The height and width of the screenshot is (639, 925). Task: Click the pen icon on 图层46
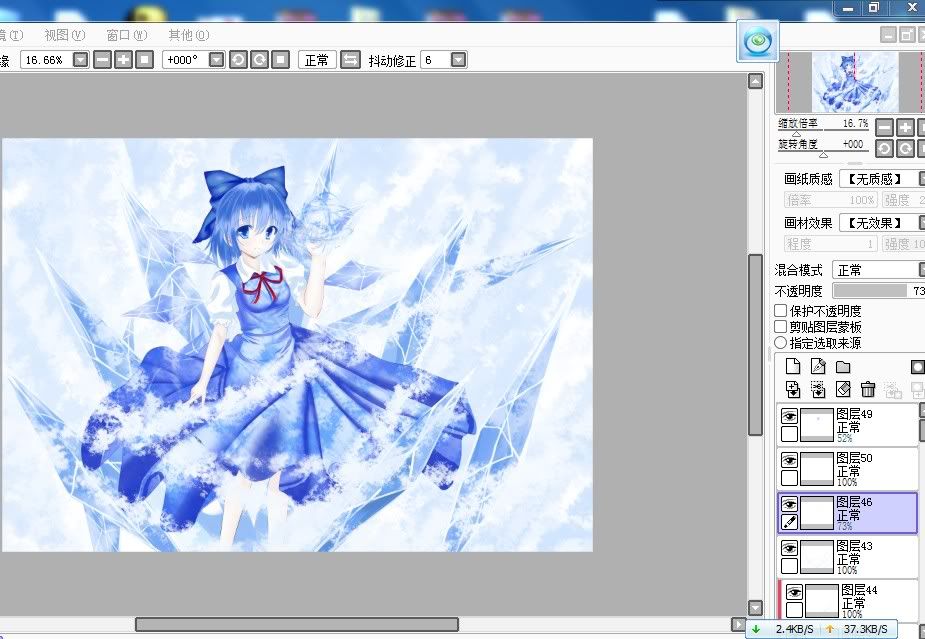click(x=789, y=522)
